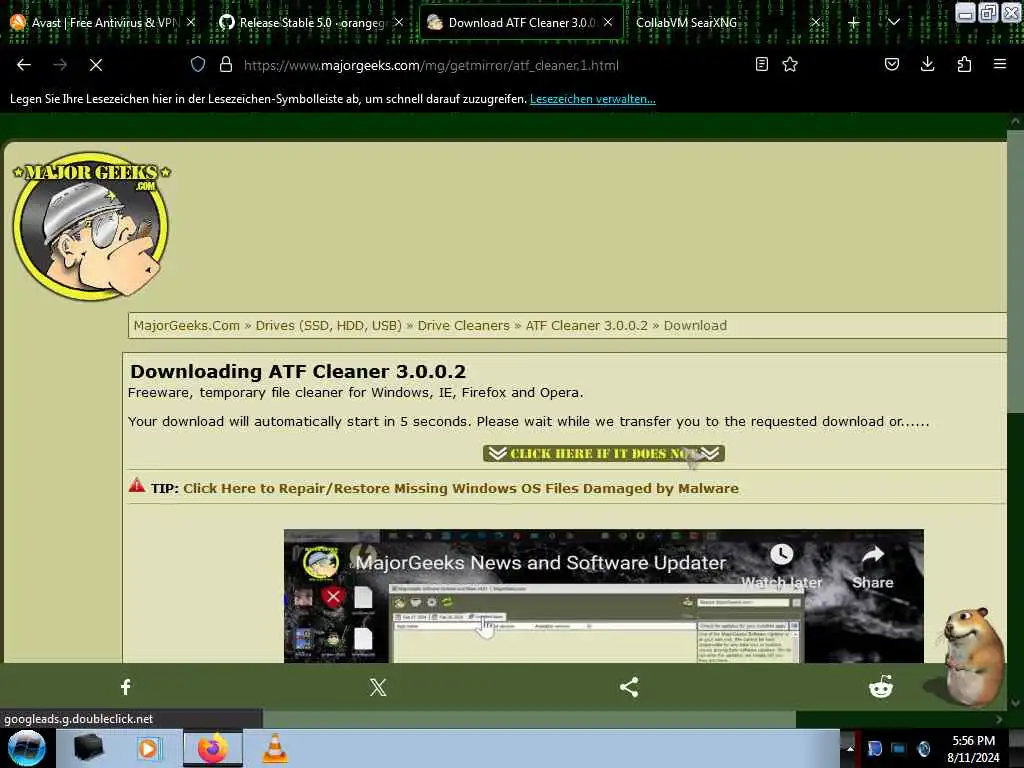Open Drives (SSD, HDD, USB) breadcrumb
1024x768 pixels.
click(x=328, y=325)
